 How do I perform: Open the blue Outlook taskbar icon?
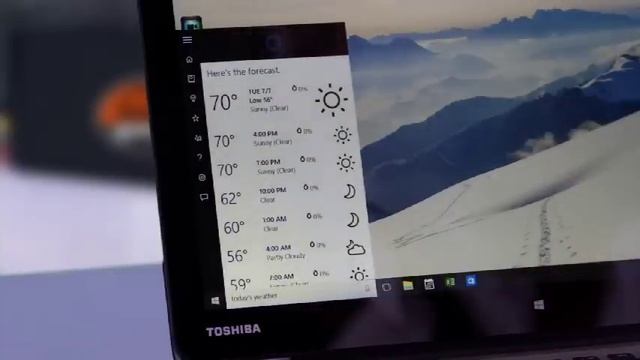click(471, 280)
